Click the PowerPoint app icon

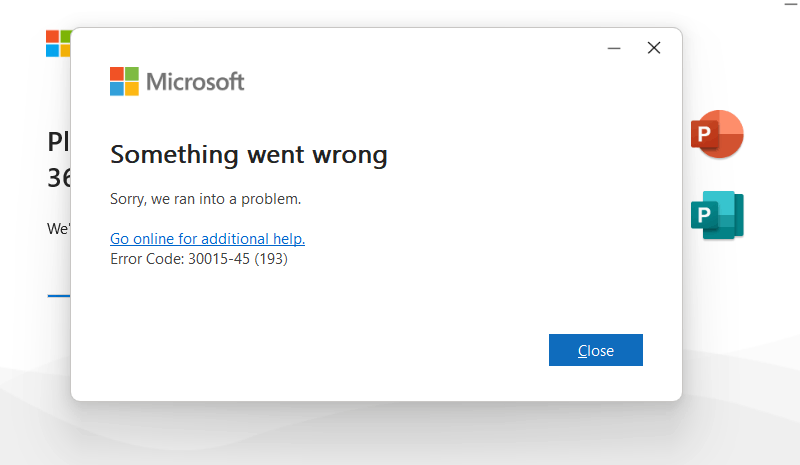tap(717, 134)
